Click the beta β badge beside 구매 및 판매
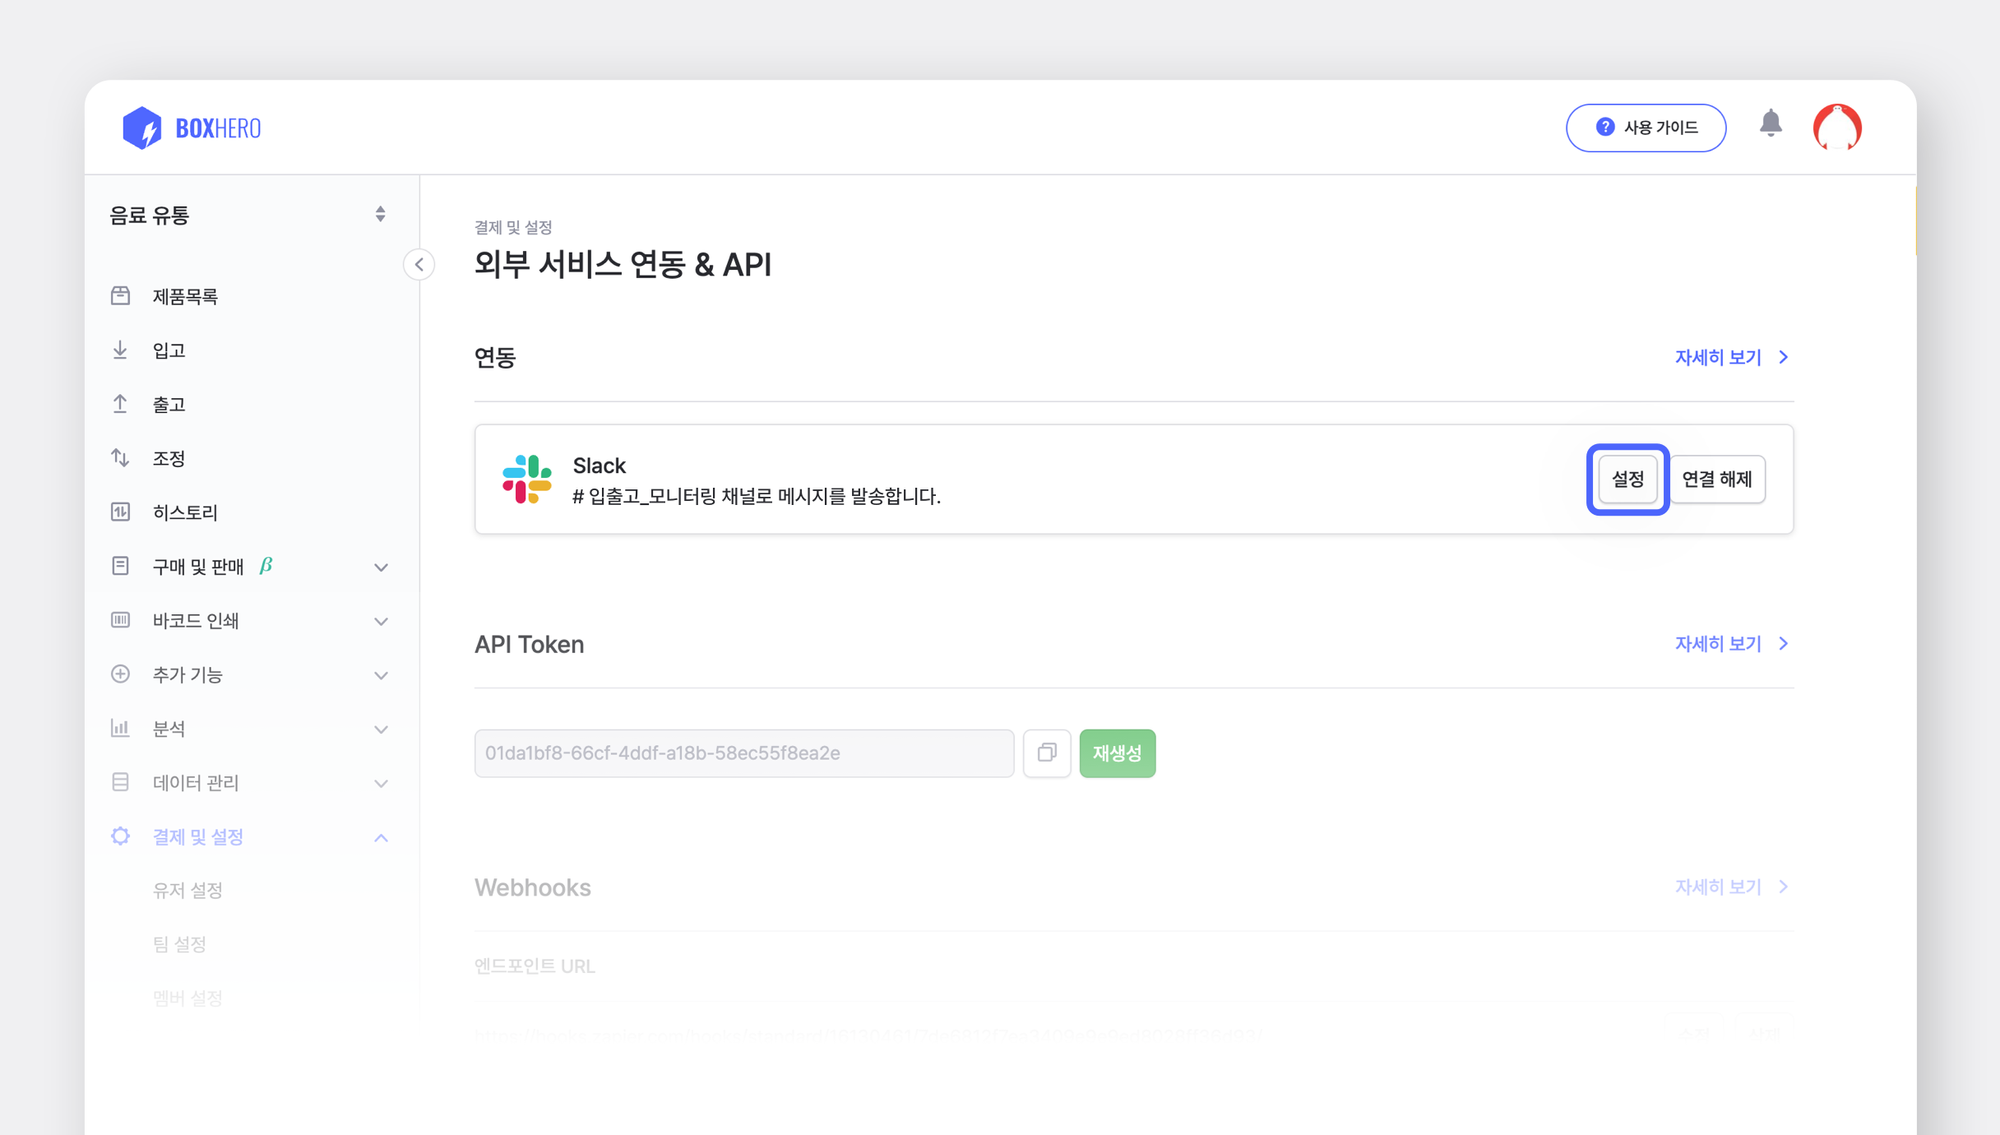2000x1135 pixels. click(x=266, y=566)
